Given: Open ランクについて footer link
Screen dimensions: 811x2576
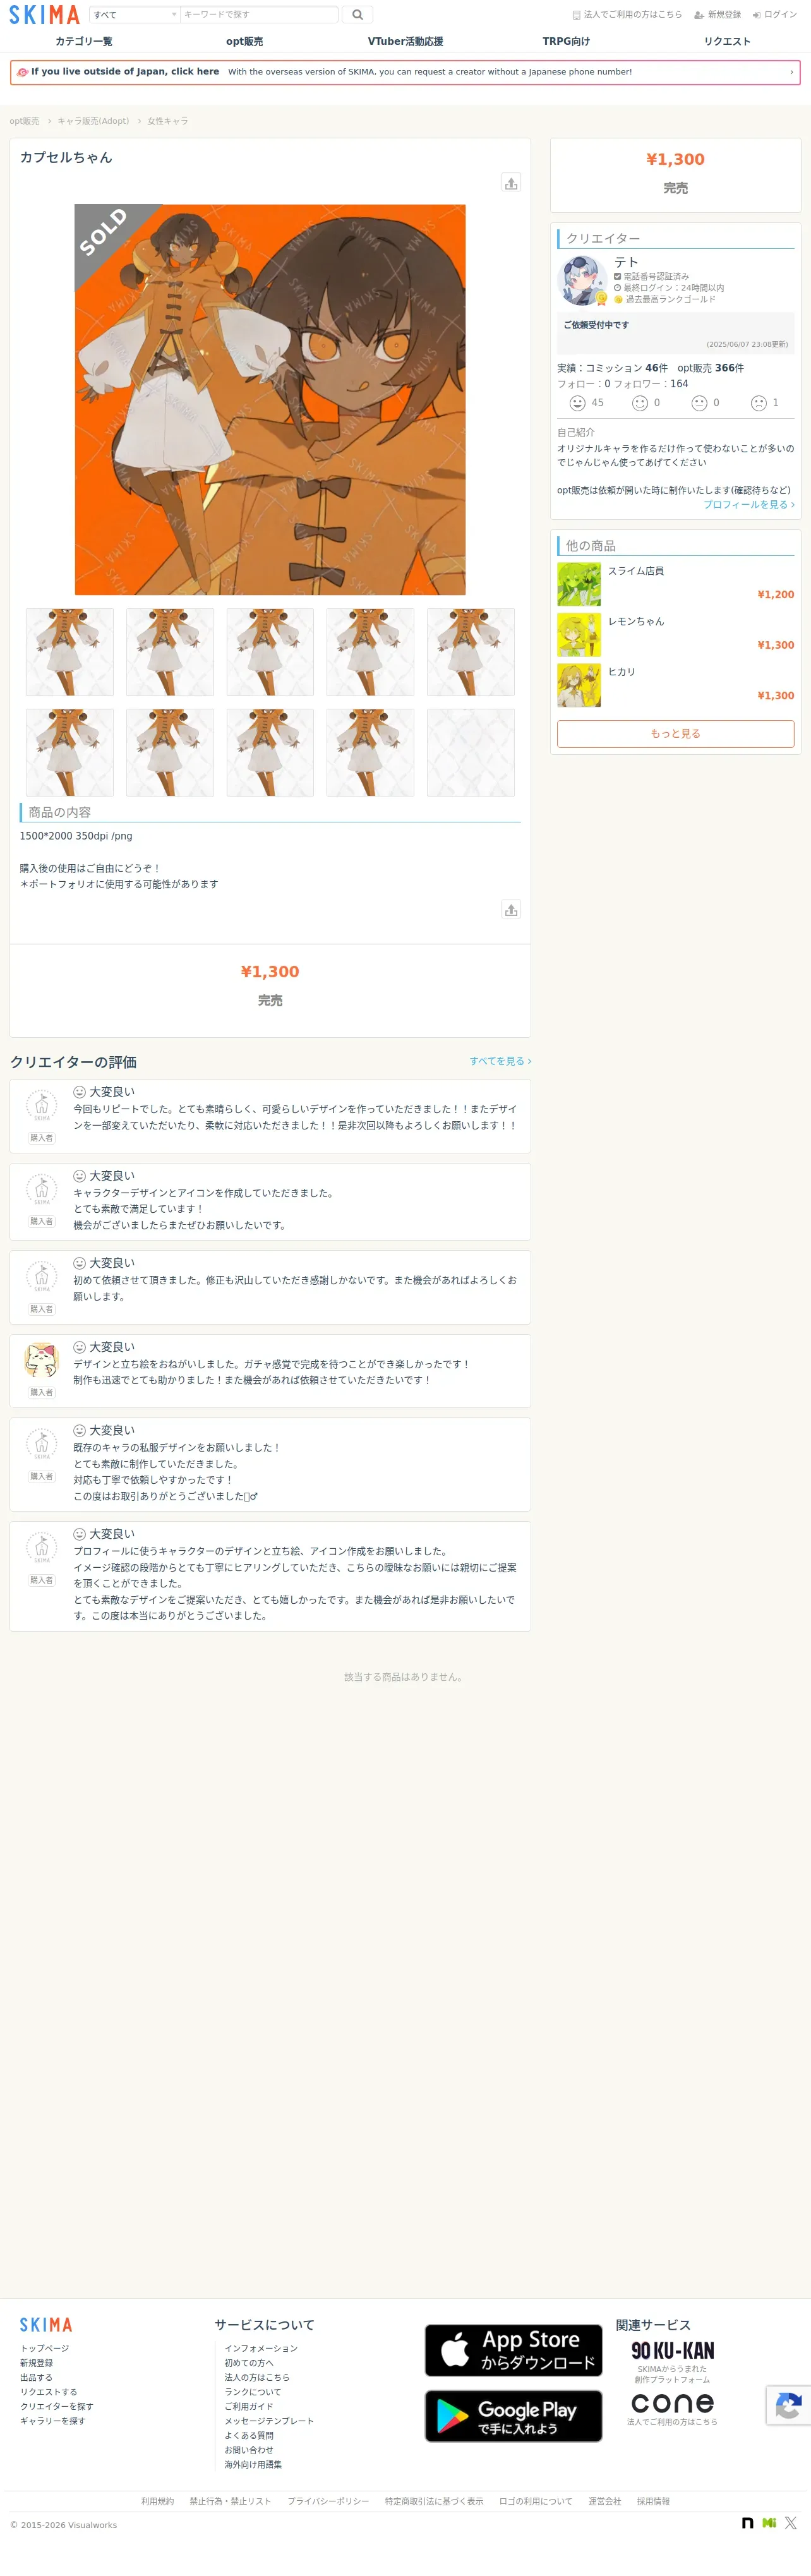Looking at the screenshot, I should [x=253, y=2392].
